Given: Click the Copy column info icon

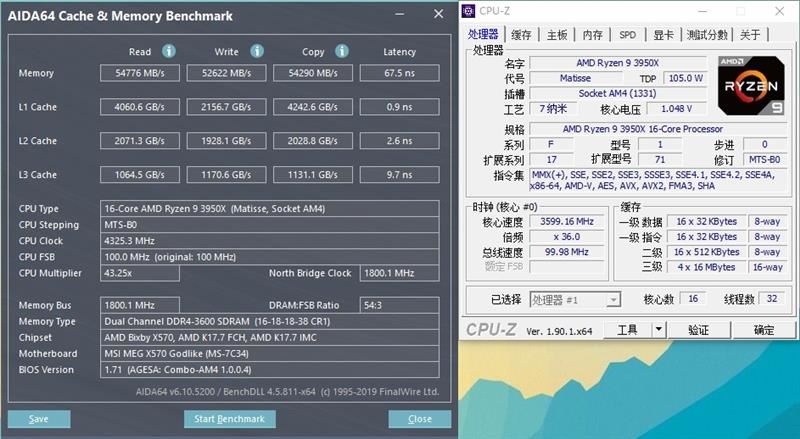Looking at the screenshot, I should (342, 51).
